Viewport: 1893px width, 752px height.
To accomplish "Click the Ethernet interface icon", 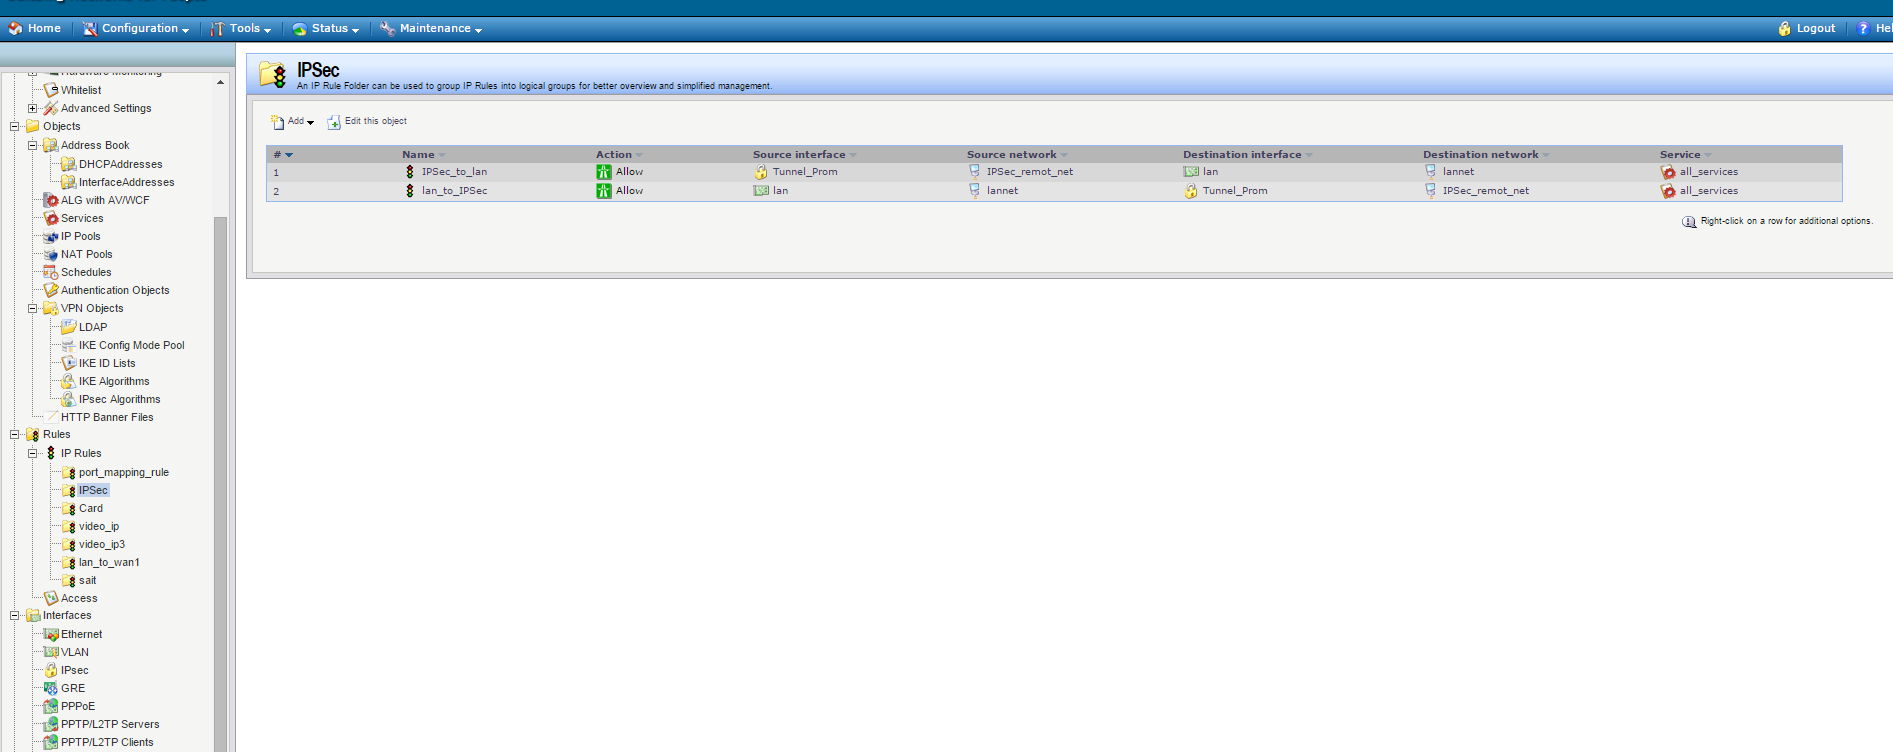I will (51, 634).
